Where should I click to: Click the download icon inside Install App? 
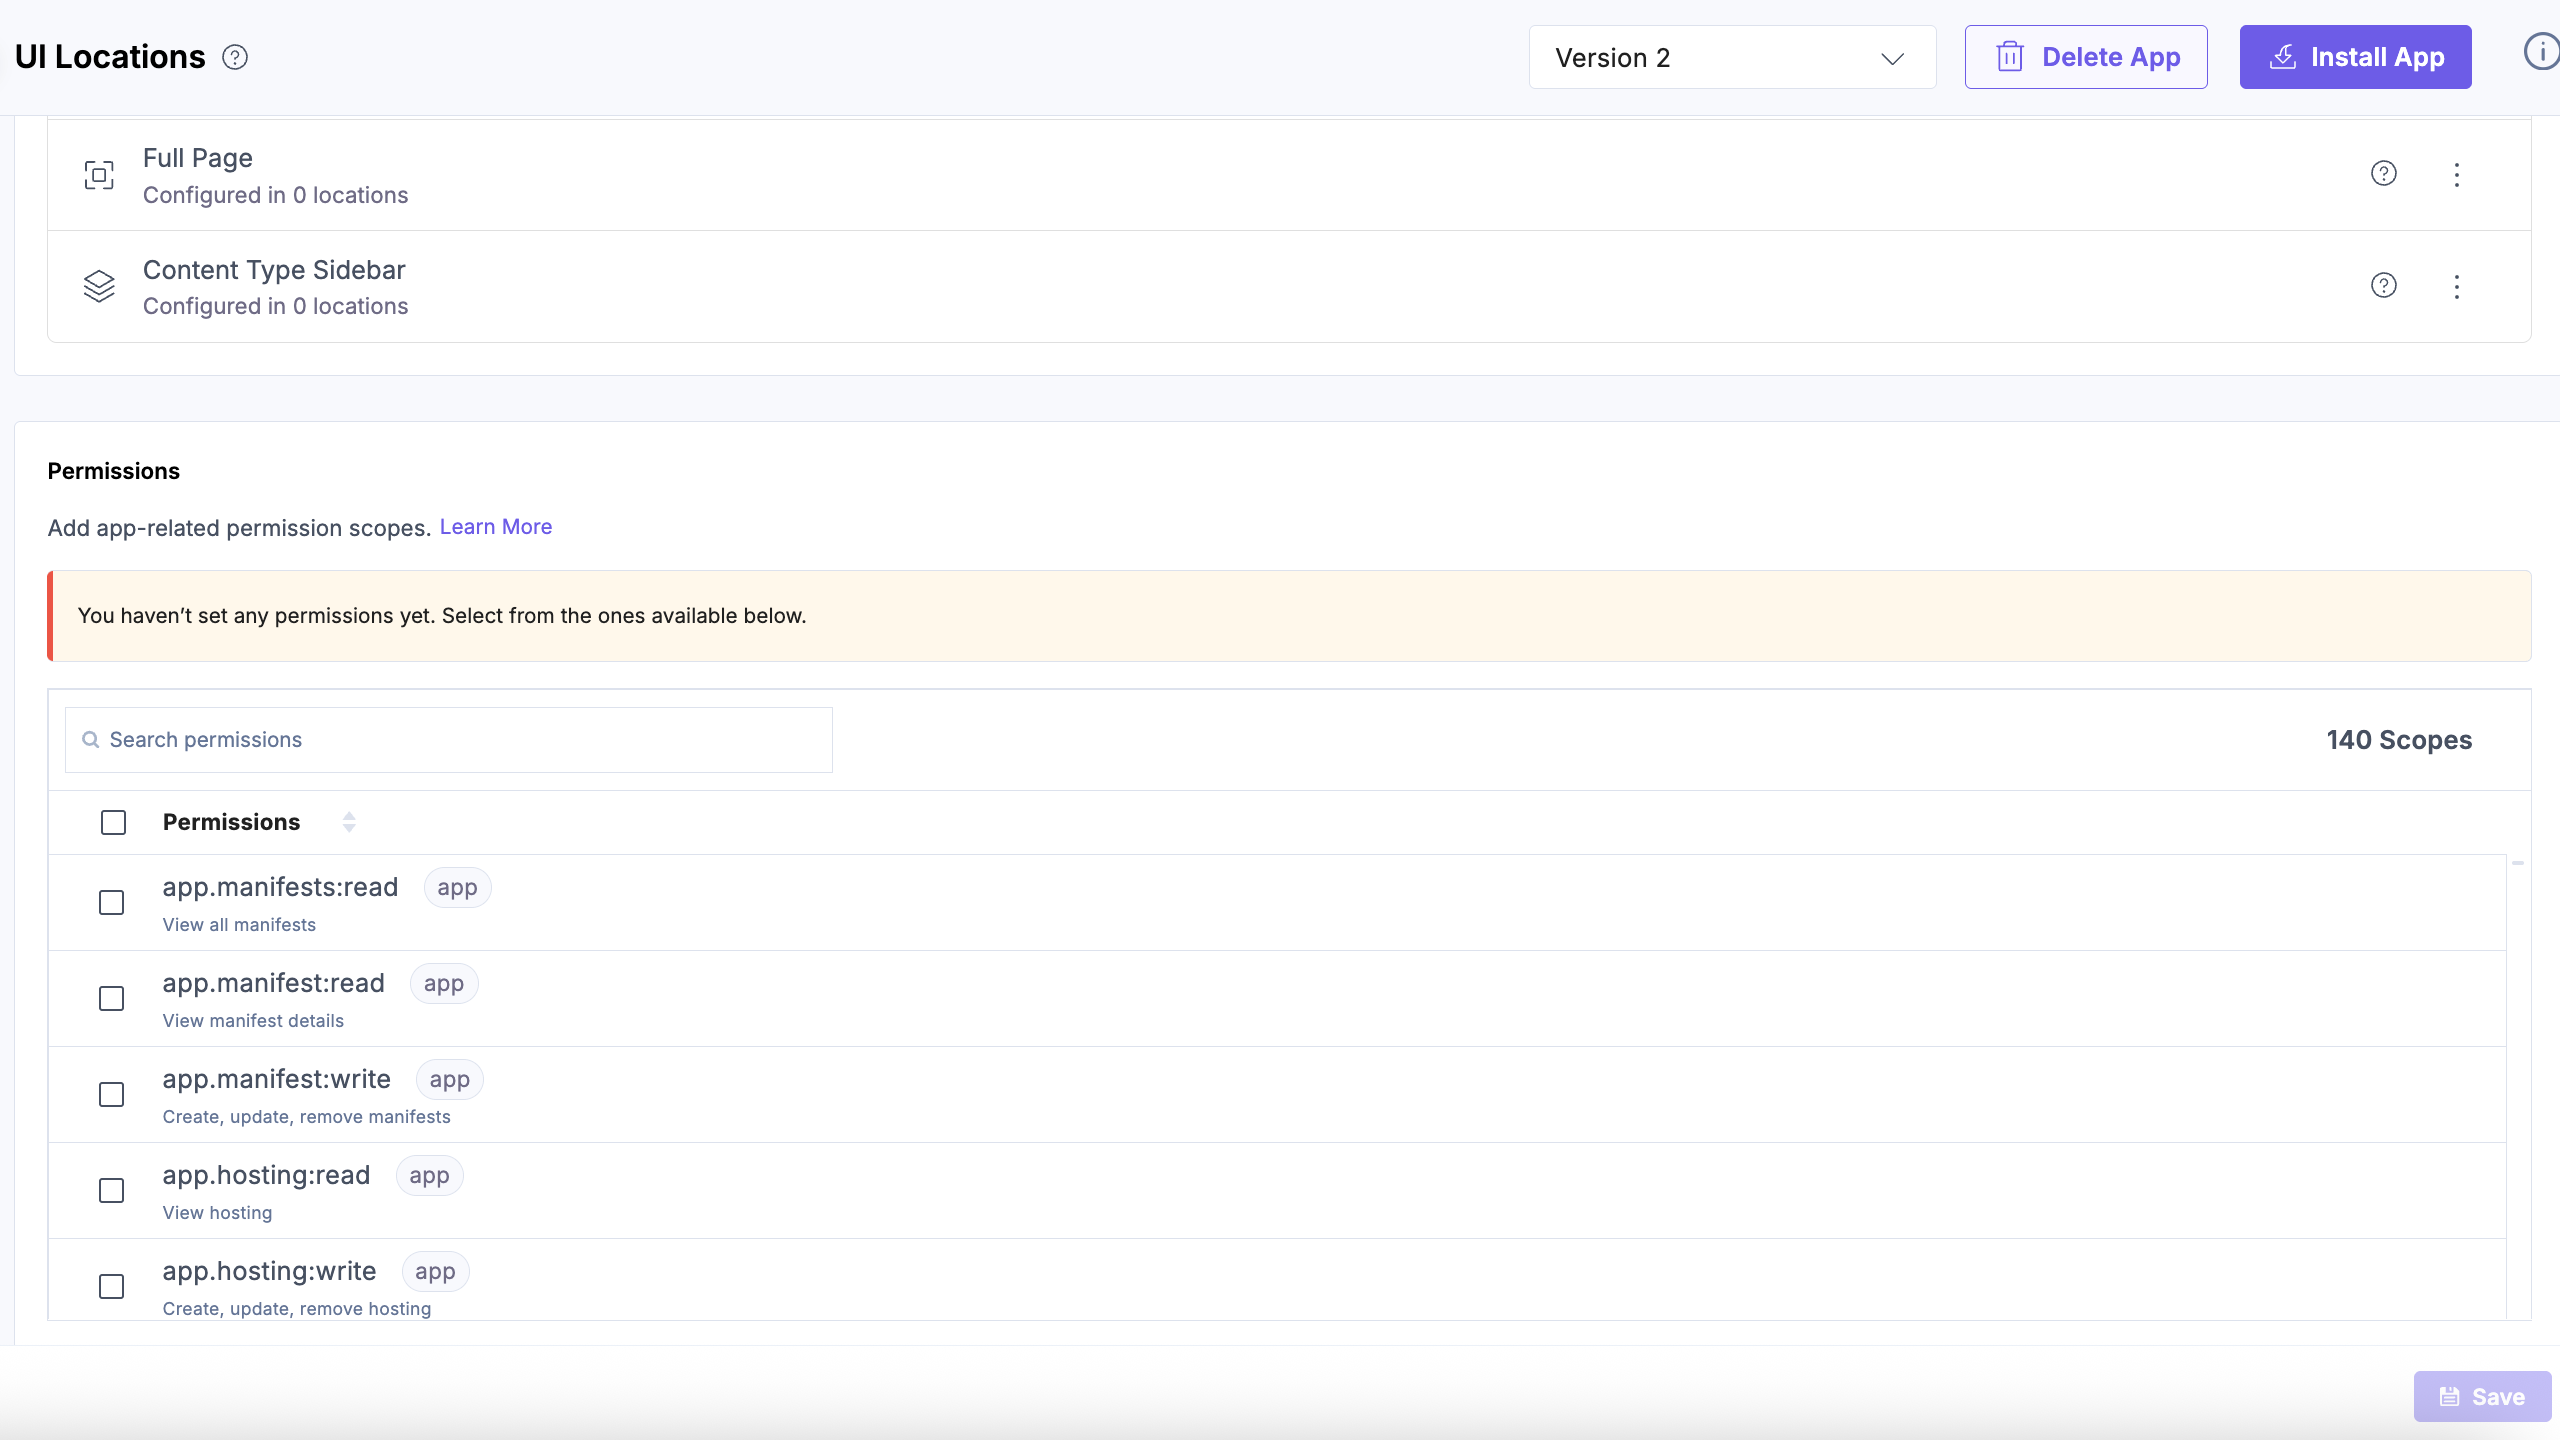pos(2284,58)
